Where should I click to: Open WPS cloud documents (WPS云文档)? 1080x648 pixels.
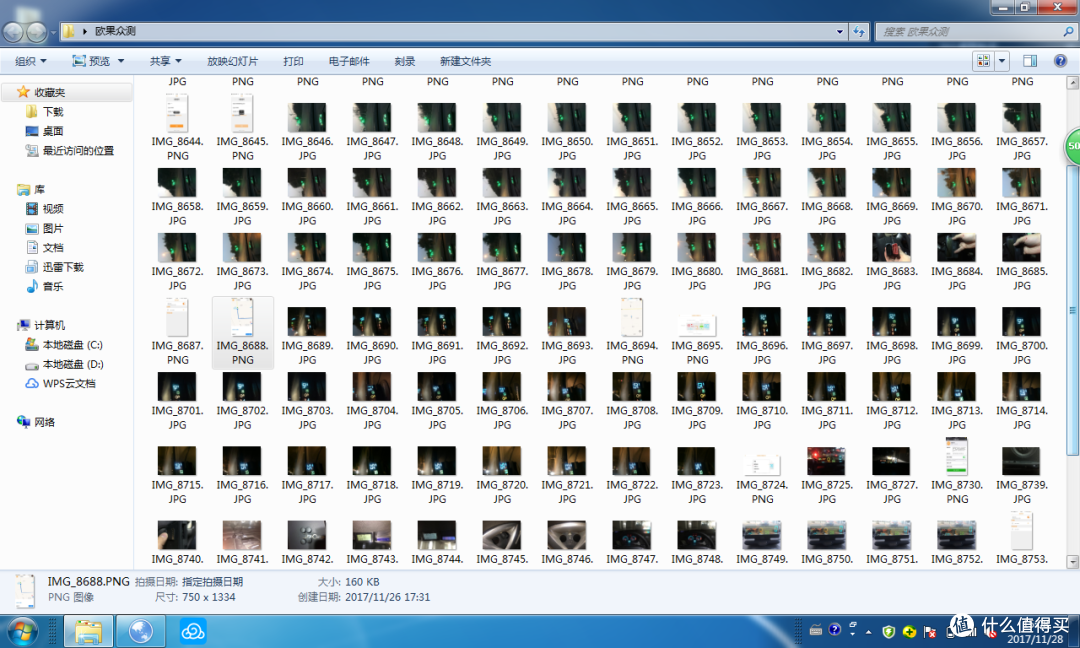tap(60, 384)
